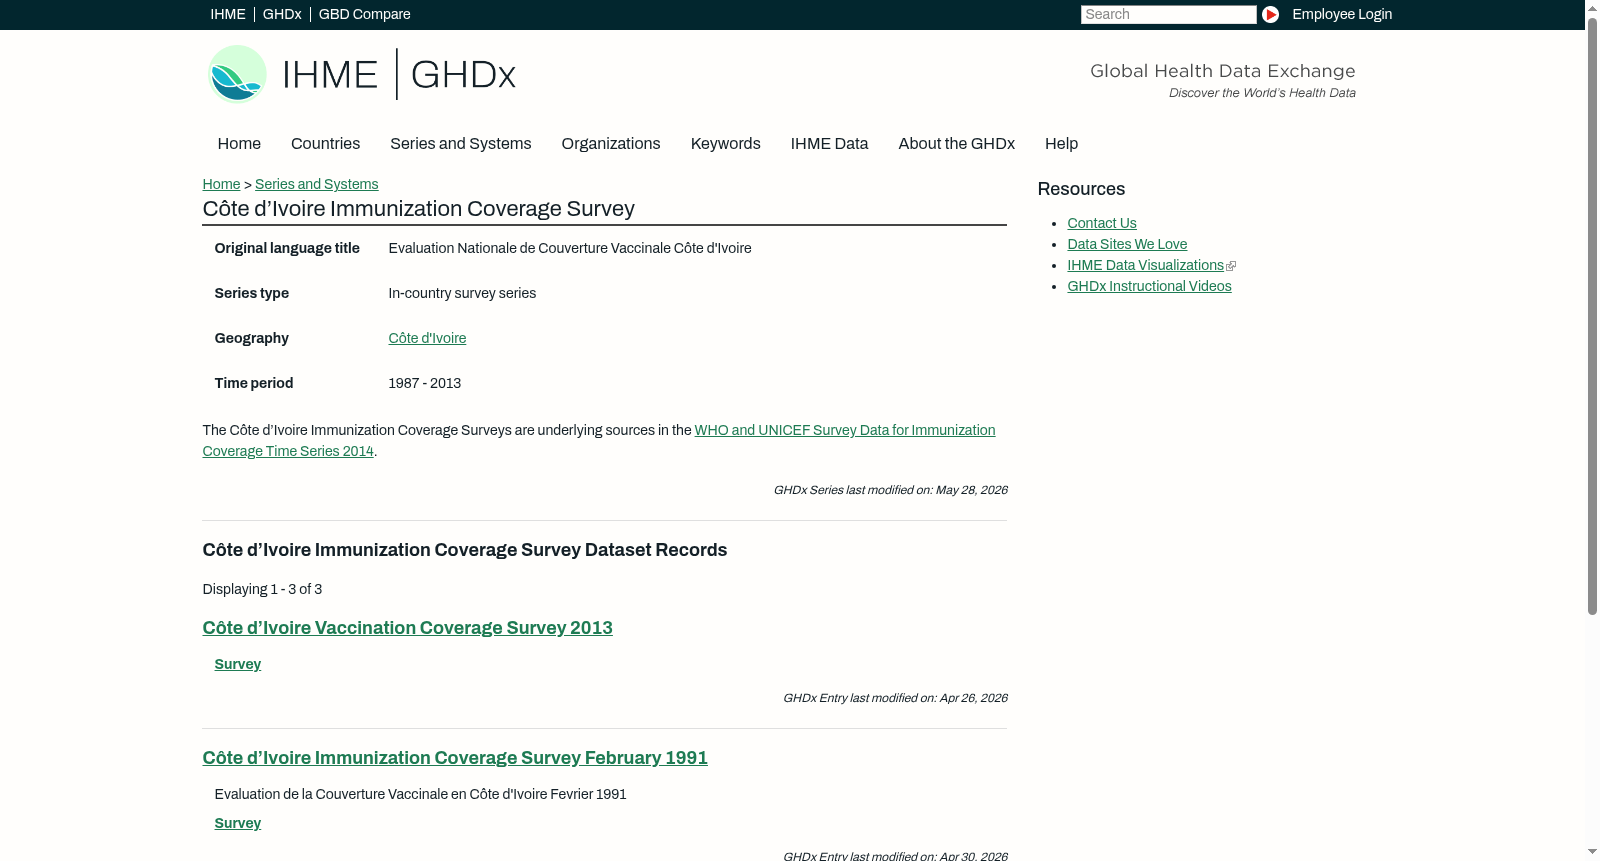Click the text 'In-country survey series'
1600x861 pixels.
point(462,293)
